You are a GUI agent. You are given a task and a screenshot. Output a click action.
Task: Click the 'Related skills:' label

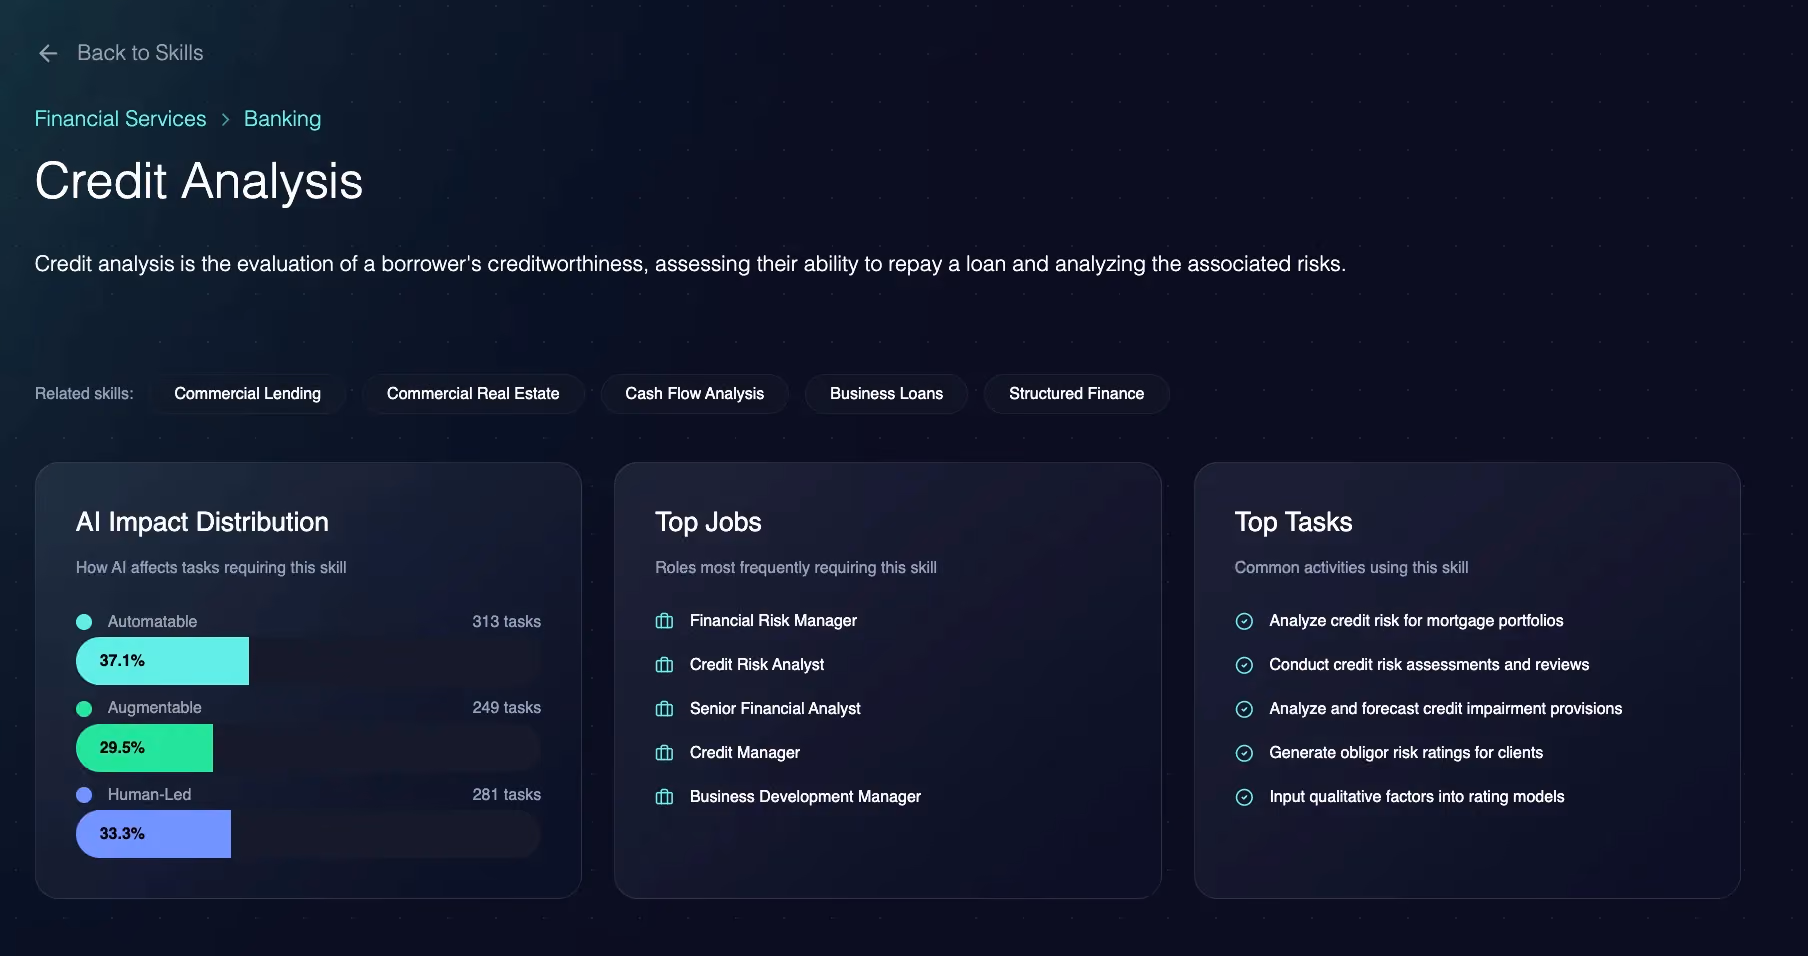(x=84, y=394)
